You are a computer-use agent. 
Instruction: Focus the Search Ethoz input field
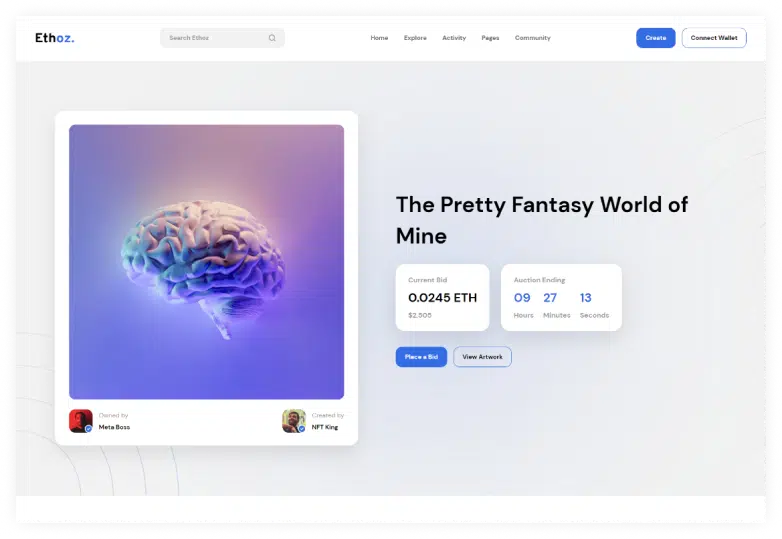tap(222, 38)
